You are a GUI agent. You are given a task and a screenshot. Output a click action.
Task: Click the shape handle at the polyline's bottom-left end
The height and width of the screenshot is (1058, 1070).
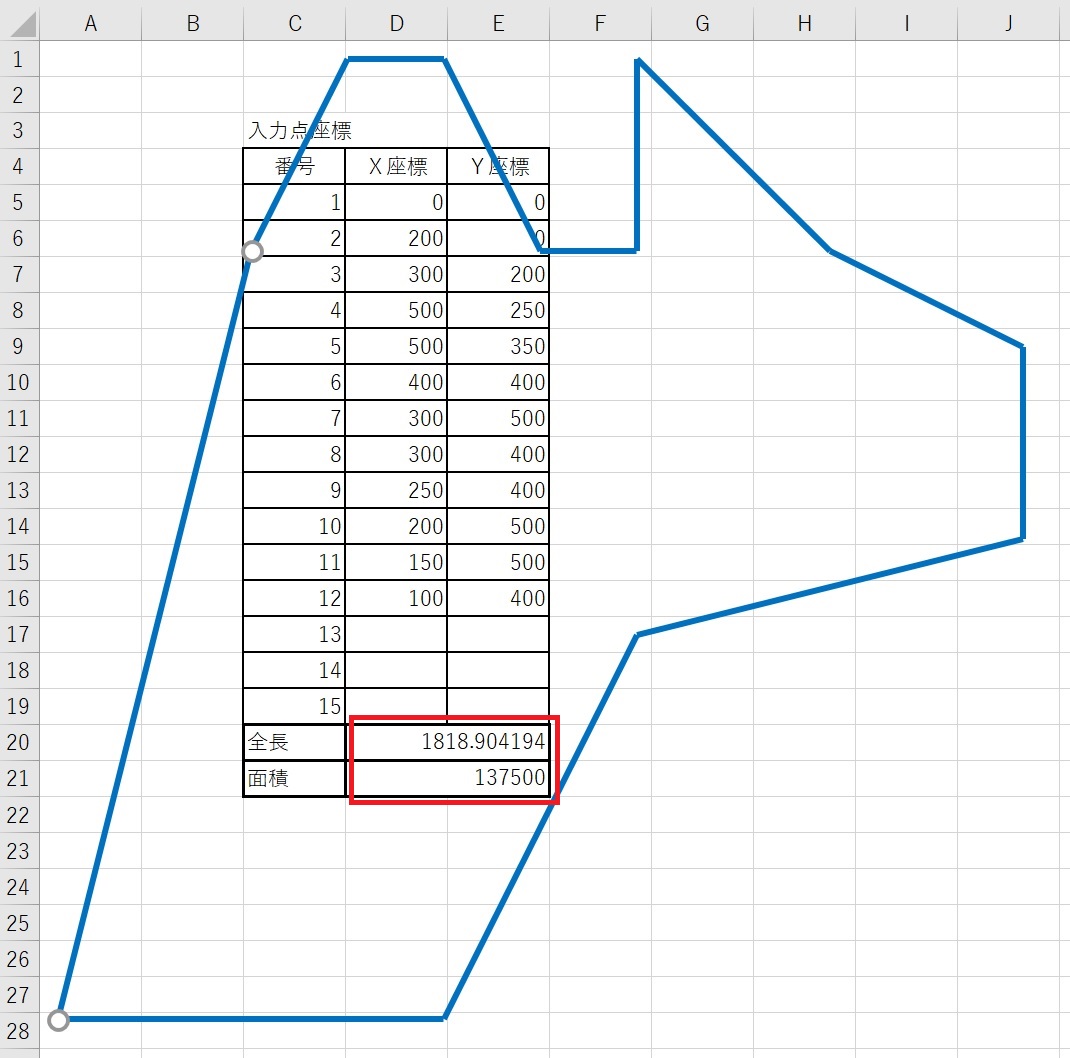coord(58,1020)
